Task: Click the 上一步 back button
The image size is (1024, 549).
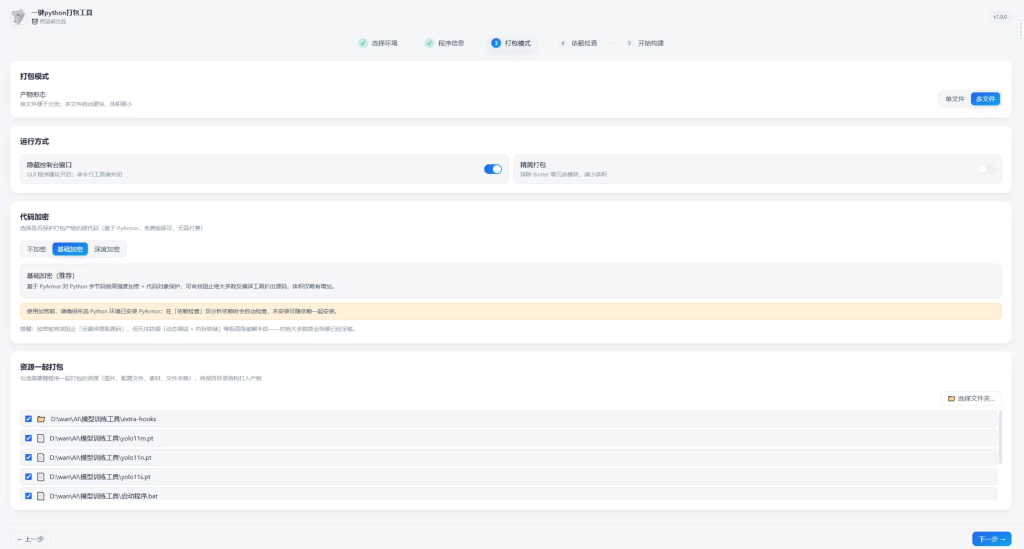Action: (x=30, y=539)
